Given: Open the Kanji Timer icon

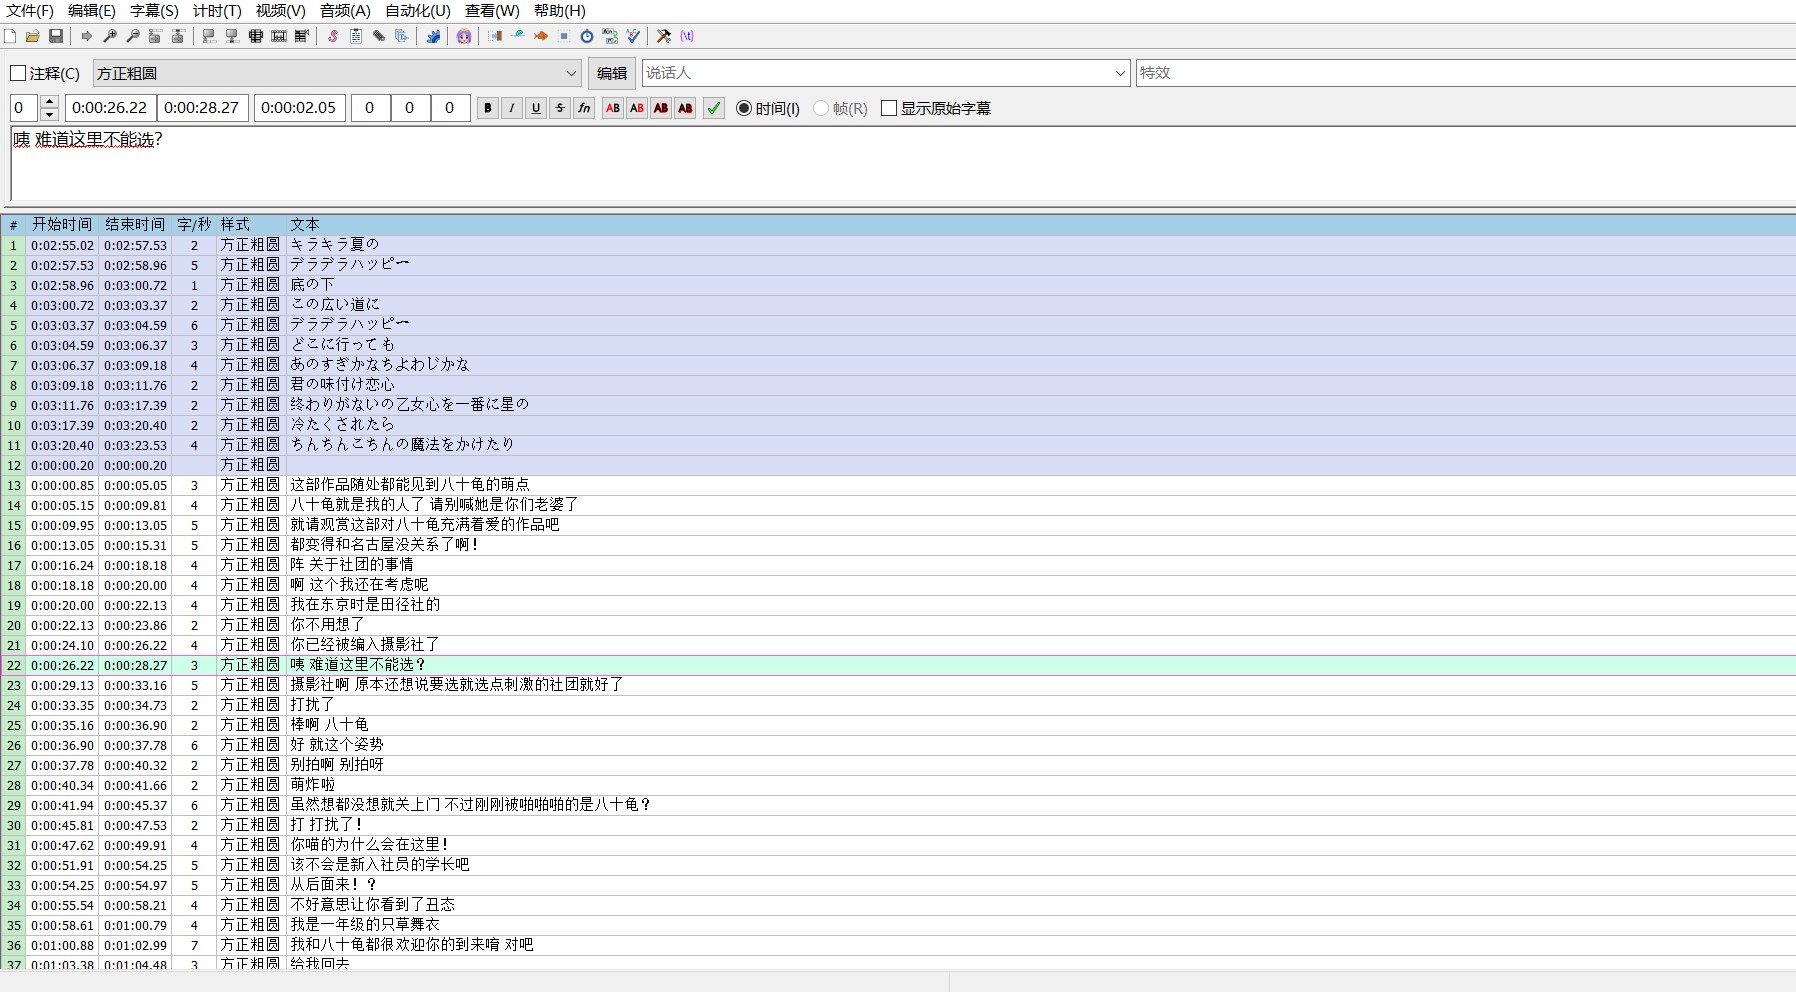Looking at the screenshot, I should [610, 36].
